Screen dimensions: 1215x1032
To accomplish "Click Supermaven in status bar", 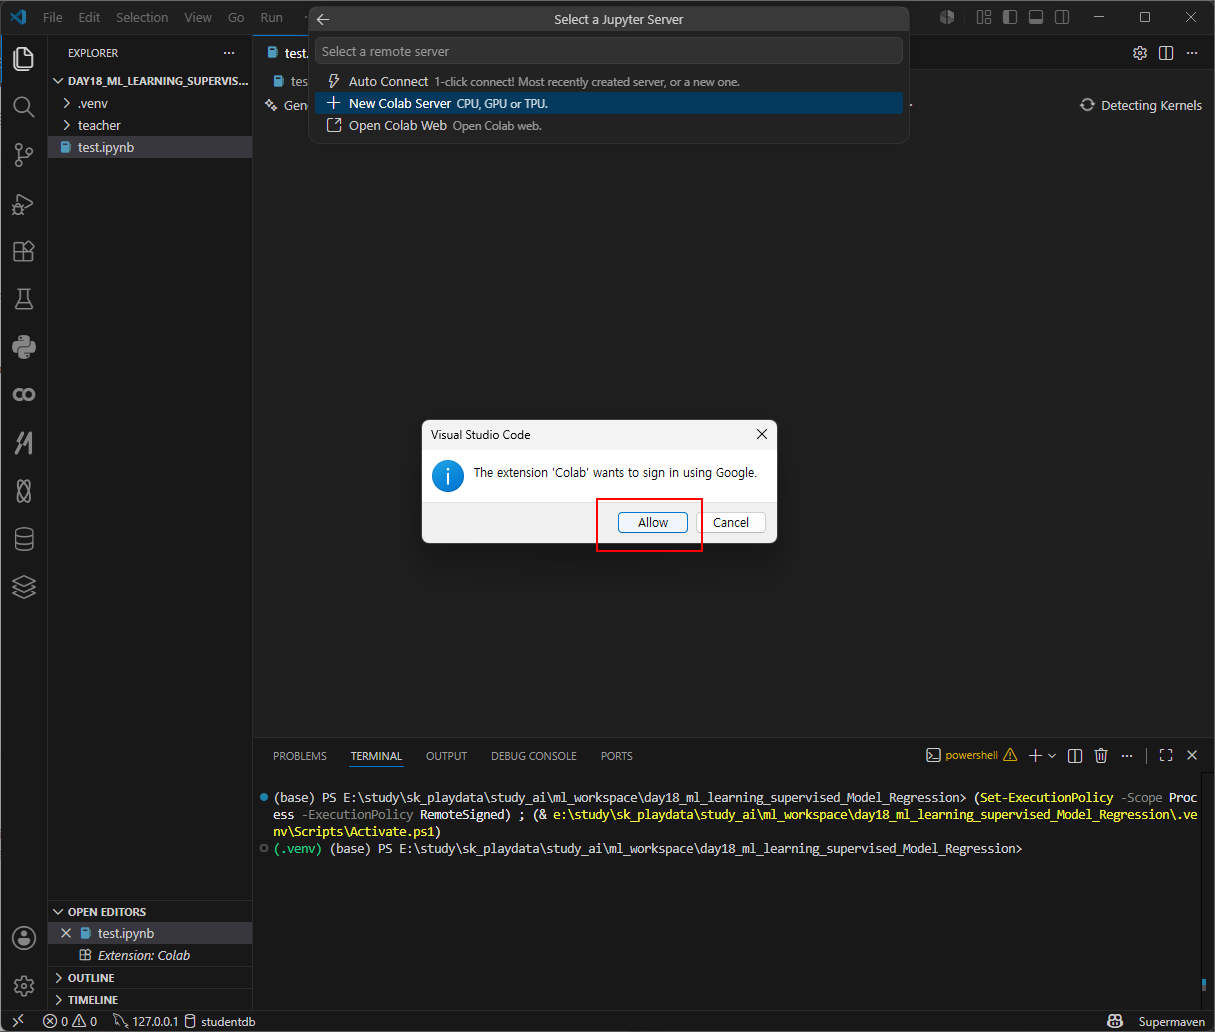I will tap(1171, 1021).
